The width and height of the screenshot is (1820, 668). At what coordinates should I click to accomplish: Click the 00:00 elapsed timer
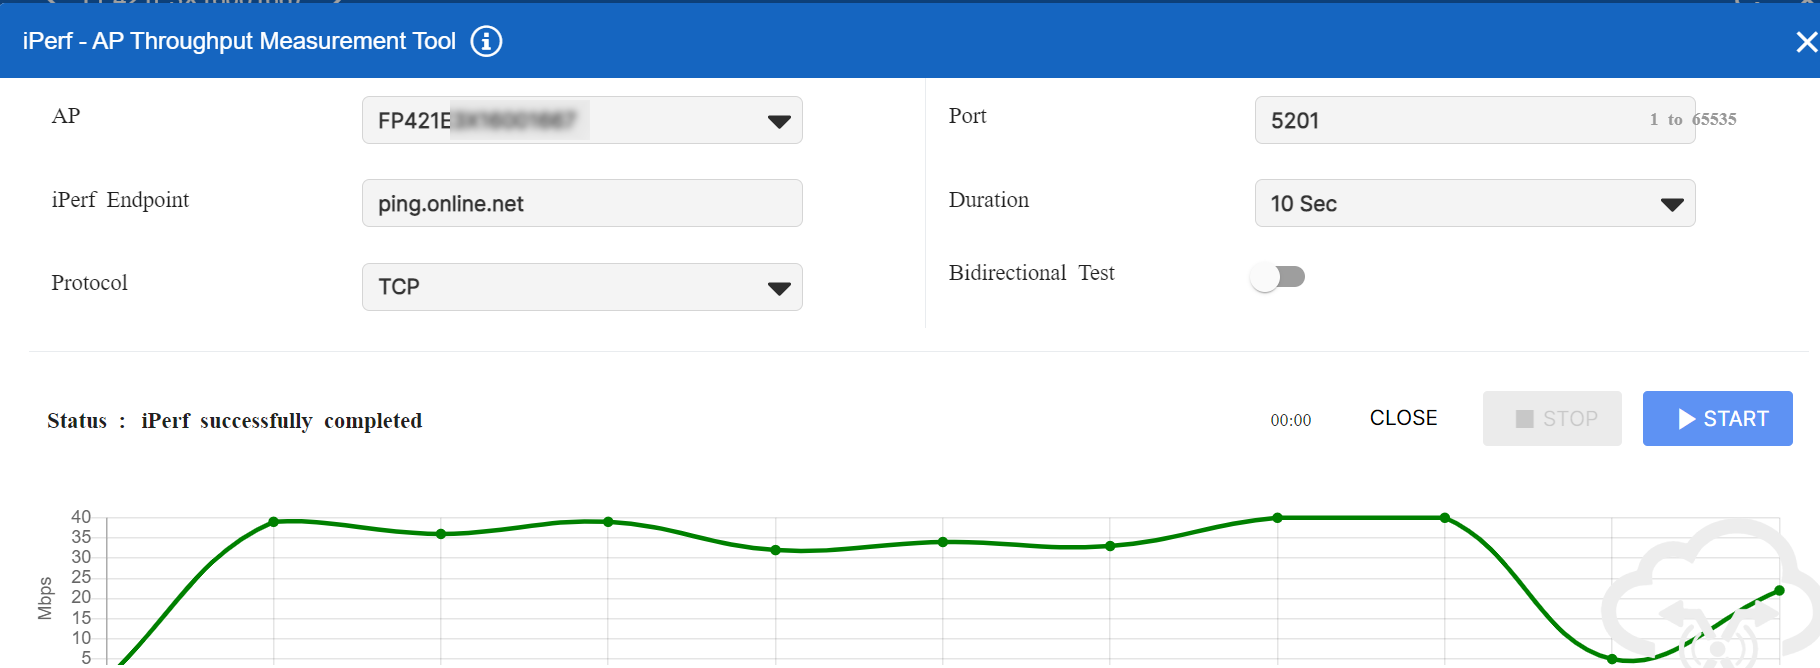pos(1291,420)
